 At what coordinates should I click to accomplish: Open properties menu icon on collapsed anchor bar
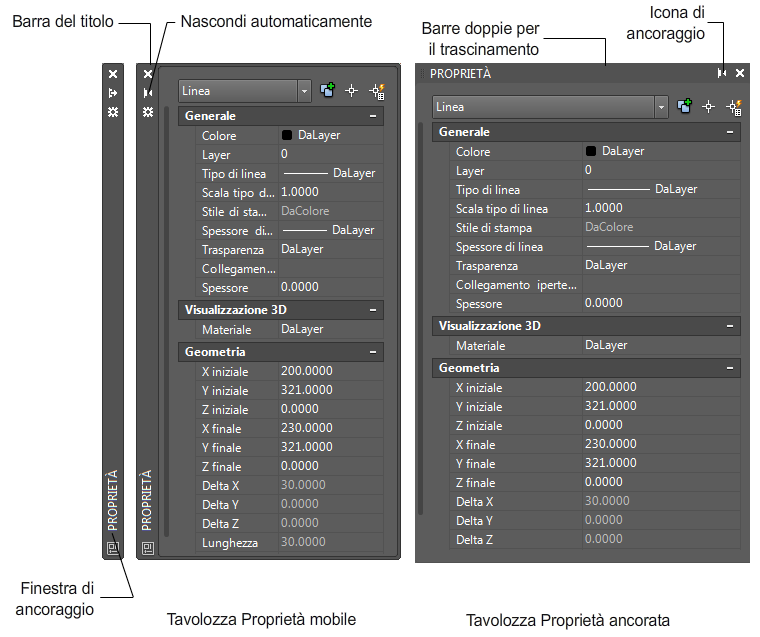click(x=113, y=112)
